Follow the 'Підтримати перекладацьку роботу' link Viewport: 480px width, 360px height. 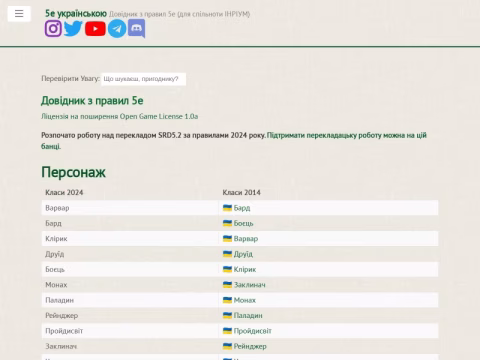coord(234,140)
